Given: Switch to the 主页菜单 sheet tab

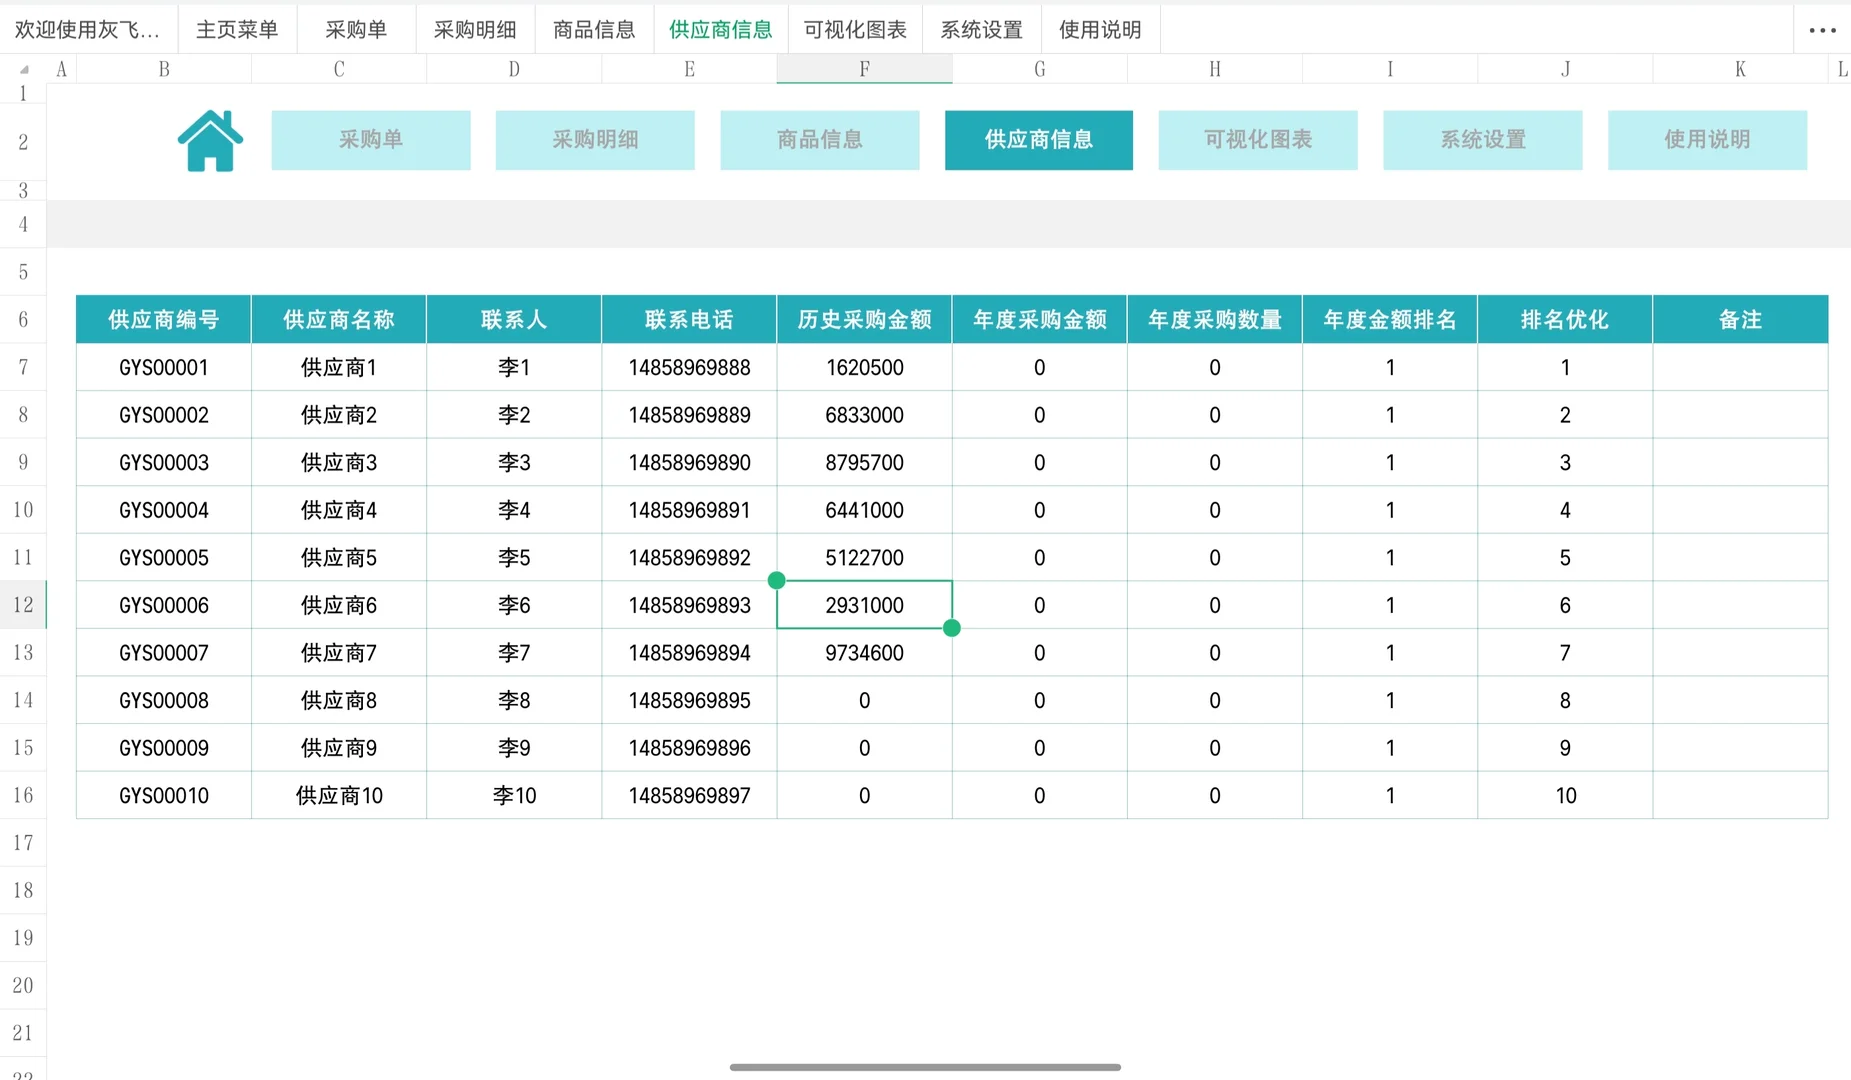Looking at the screenshot, I should pyautogui.click(x=237, y=29).
